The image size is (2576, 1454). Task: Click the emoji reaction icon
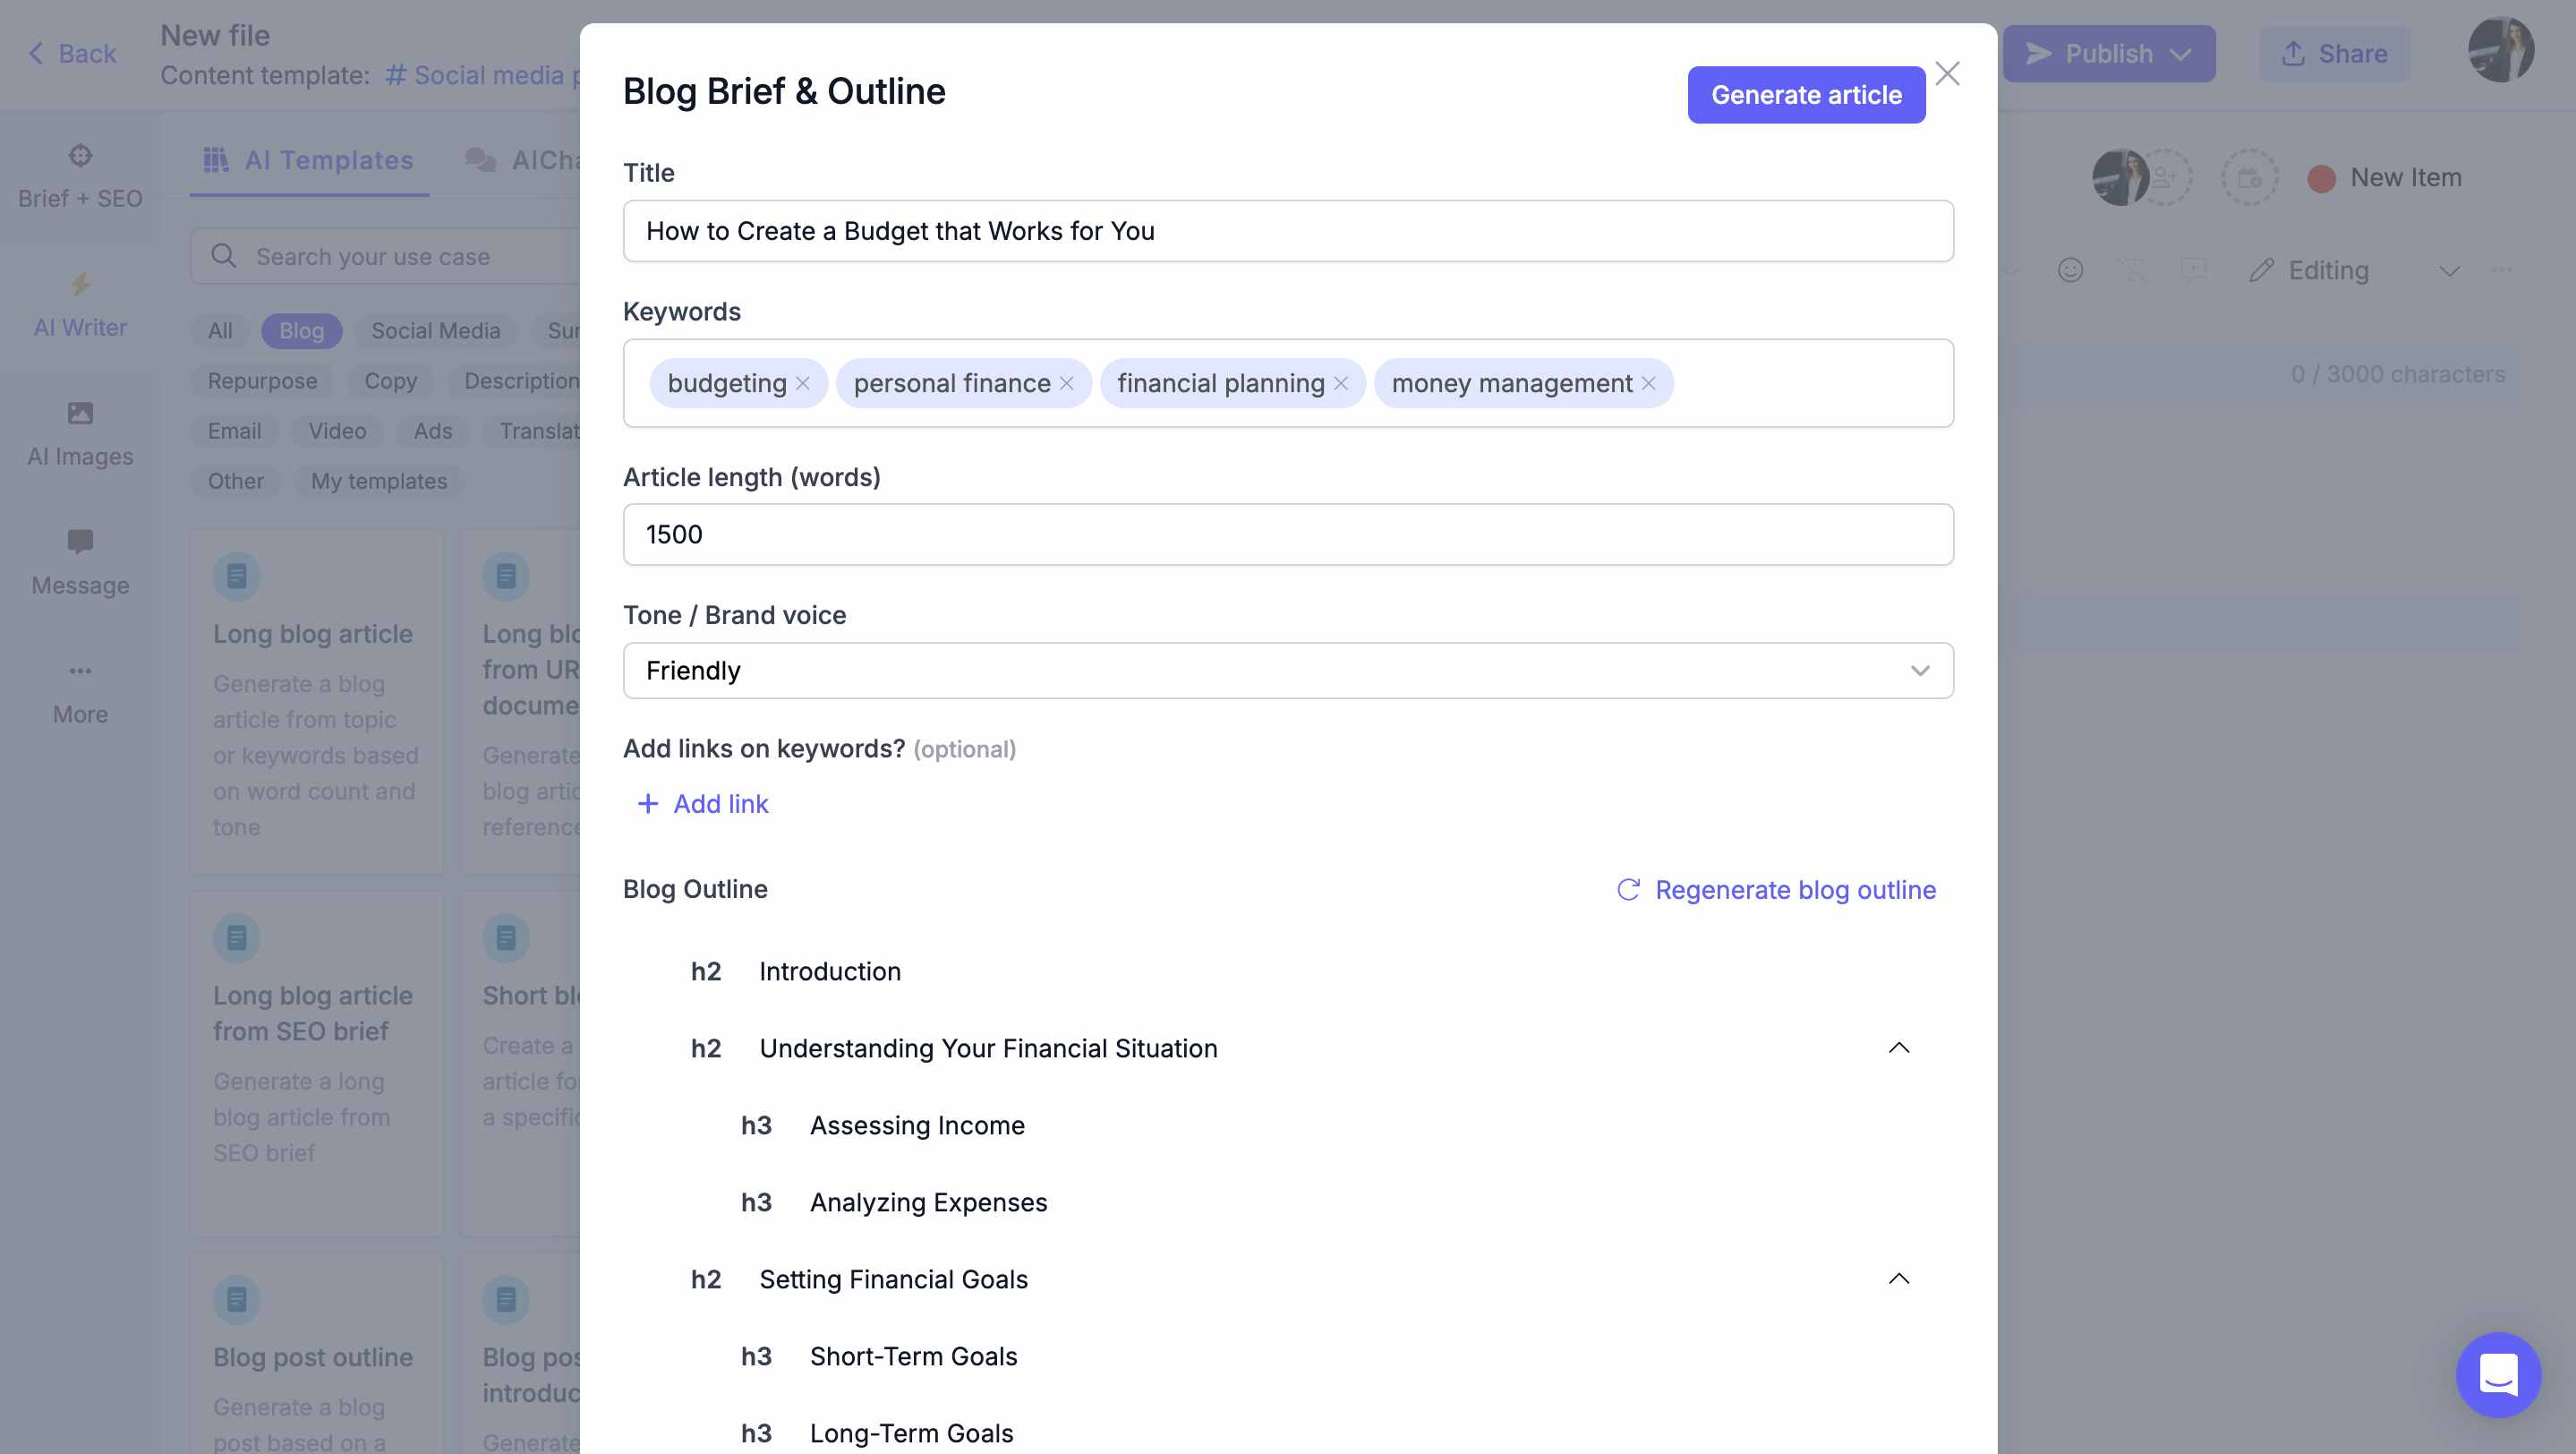pyautogui.click(x=2070, y=270)
